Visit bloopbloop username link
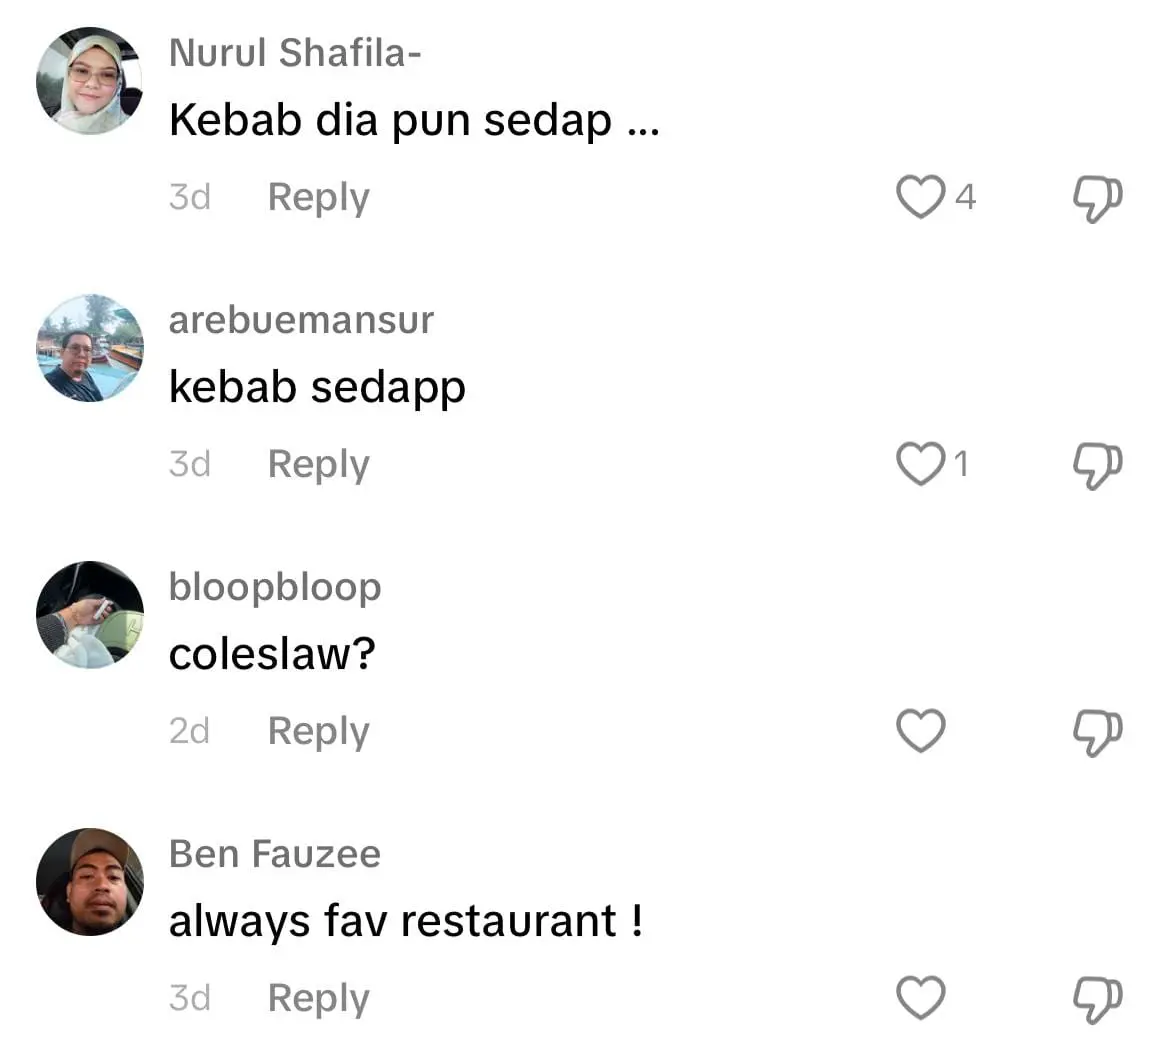The width and height of the screenshot is (1170, 1064). 275,587
